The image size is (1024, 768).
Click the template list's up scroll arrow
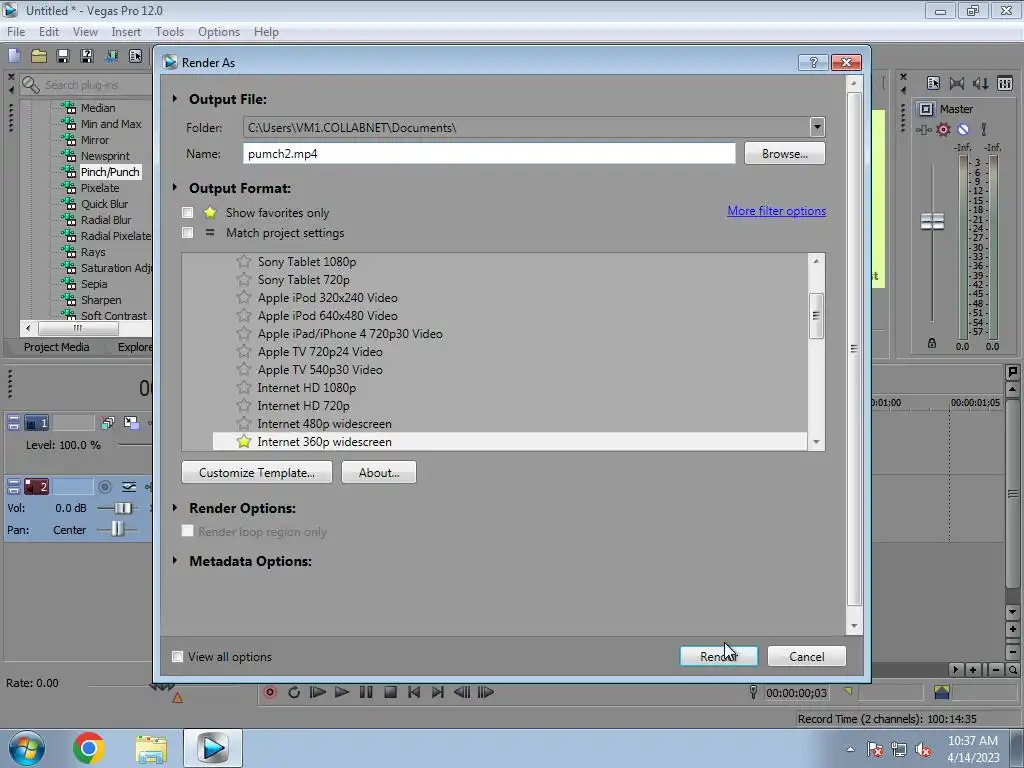(x=816, y=261)
